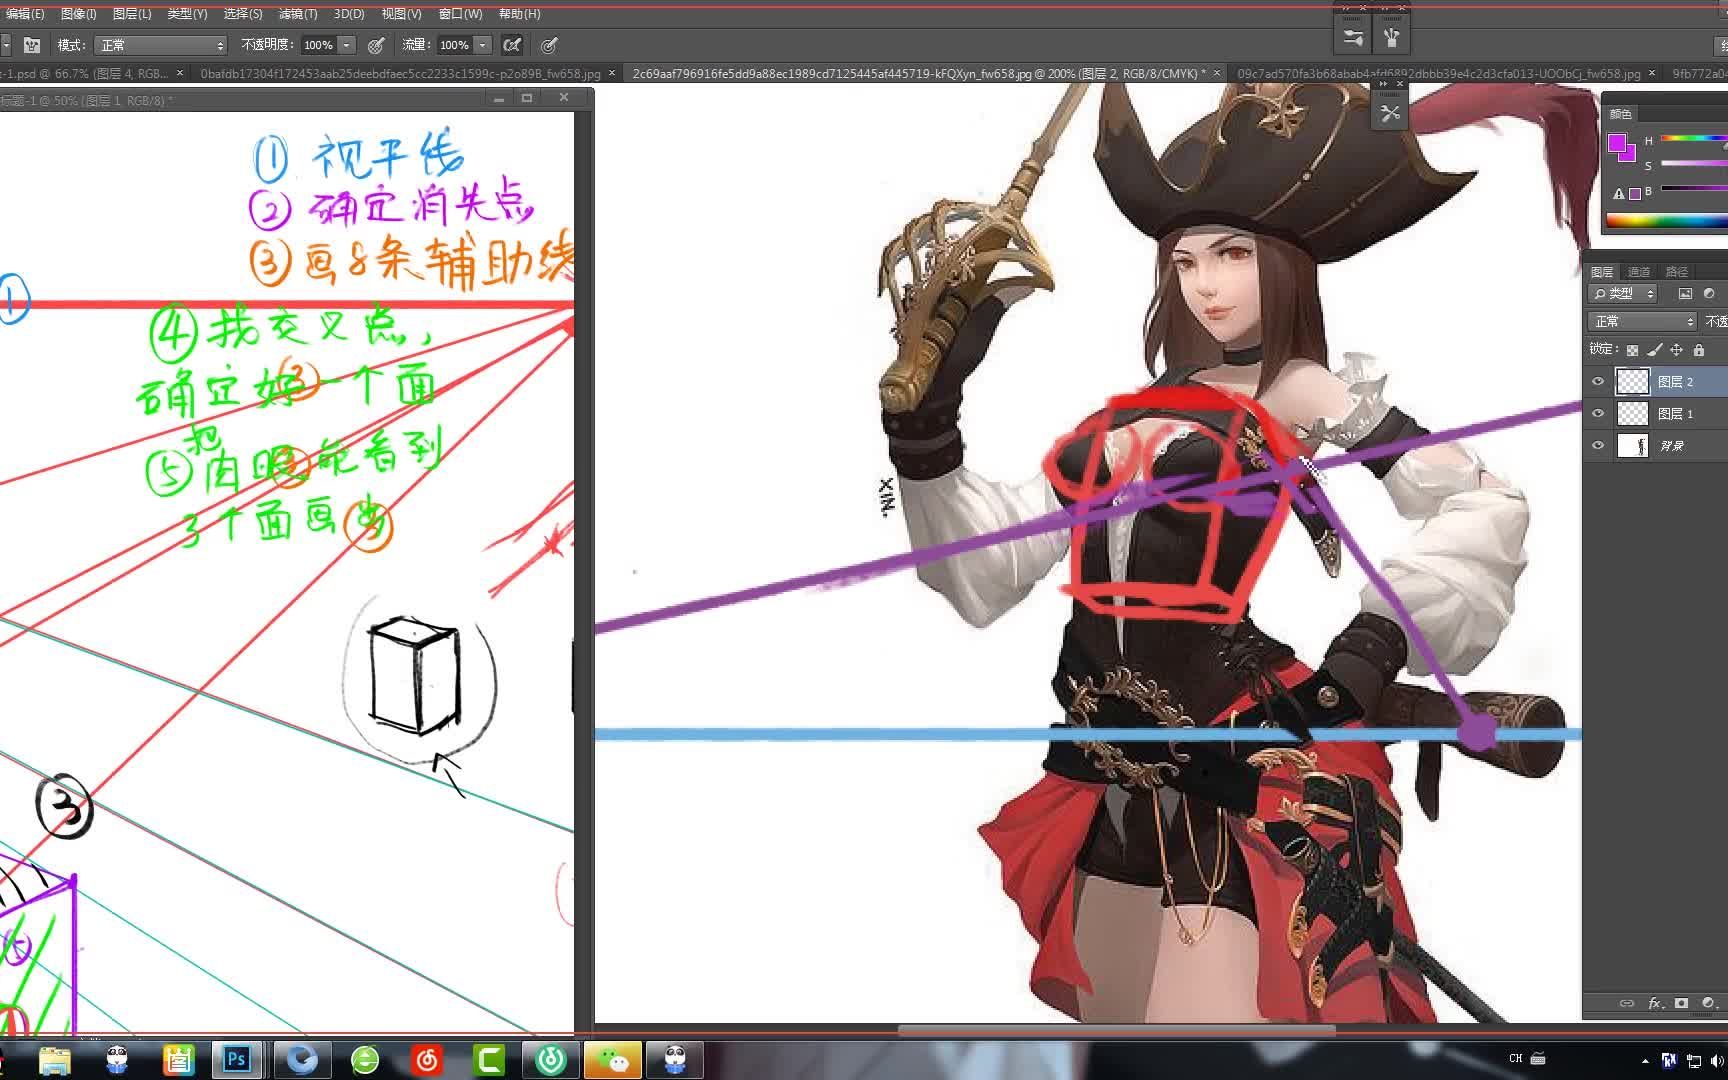Image resolution: width=1728 pixels, height=1080 pixels.
Task: Open the 类型(Y) menu
Action: point(187,14)
